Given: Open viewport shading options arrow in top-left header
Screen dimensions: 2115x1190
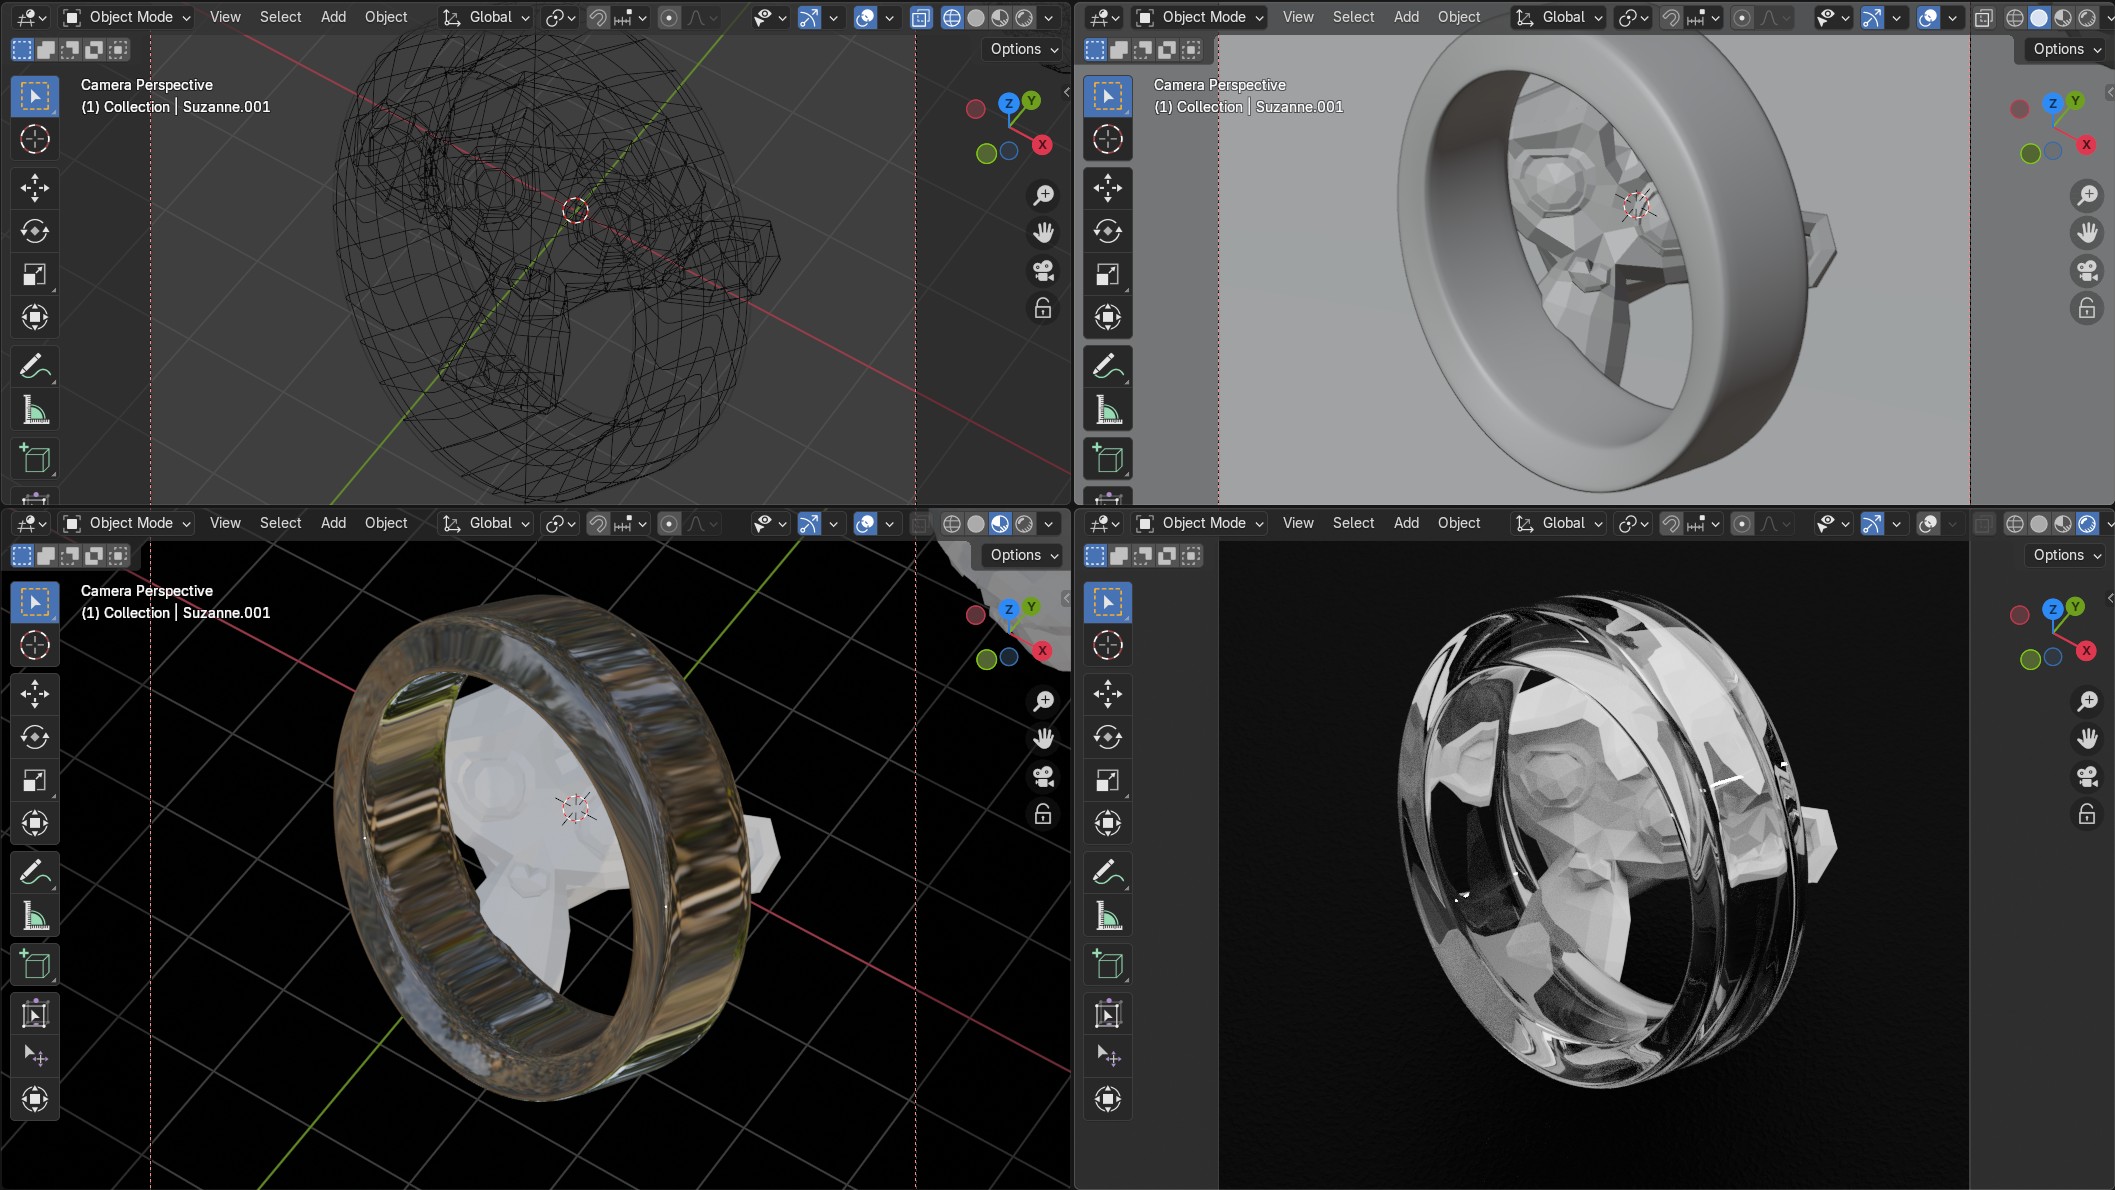Looking at the screenshot, I should [x=1048, y=17].
